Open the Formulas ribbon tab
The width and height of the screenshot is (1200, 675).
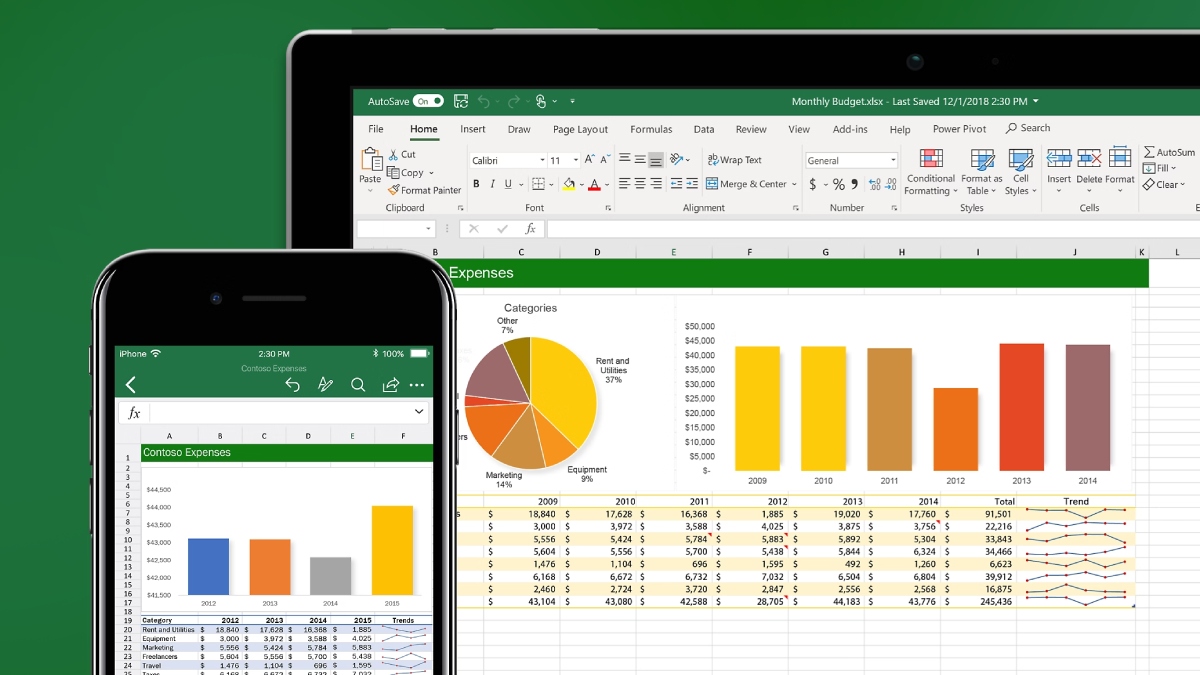coord(651,129)
